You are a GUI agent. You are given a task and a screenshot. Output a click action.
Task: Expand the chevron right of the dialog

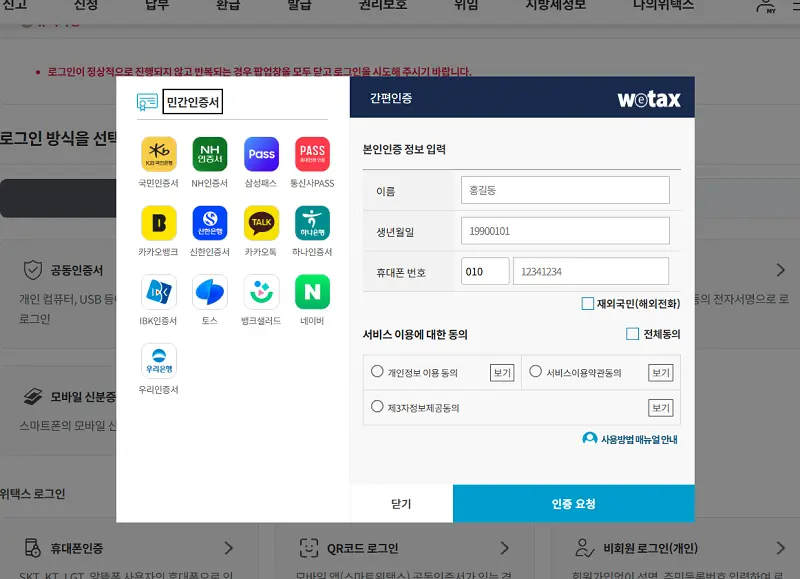pyautogui.click(x=781, y=270)
